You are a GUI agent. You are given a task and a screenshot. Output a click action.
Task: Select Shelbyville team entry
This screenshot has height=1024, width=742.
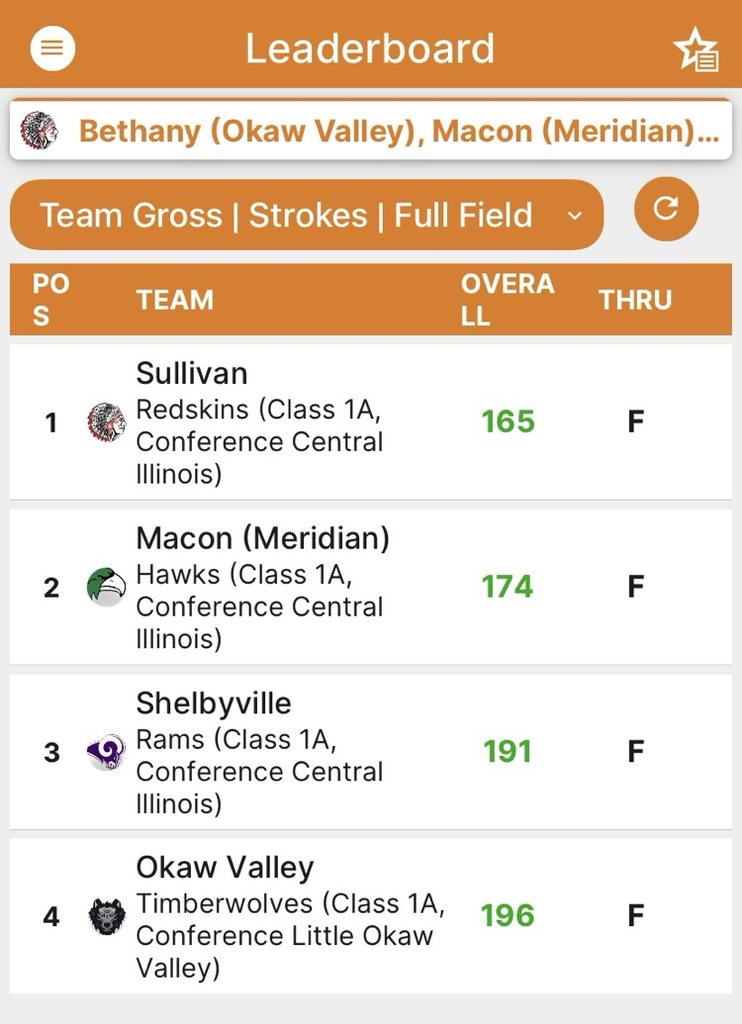[x=370, y=752]
